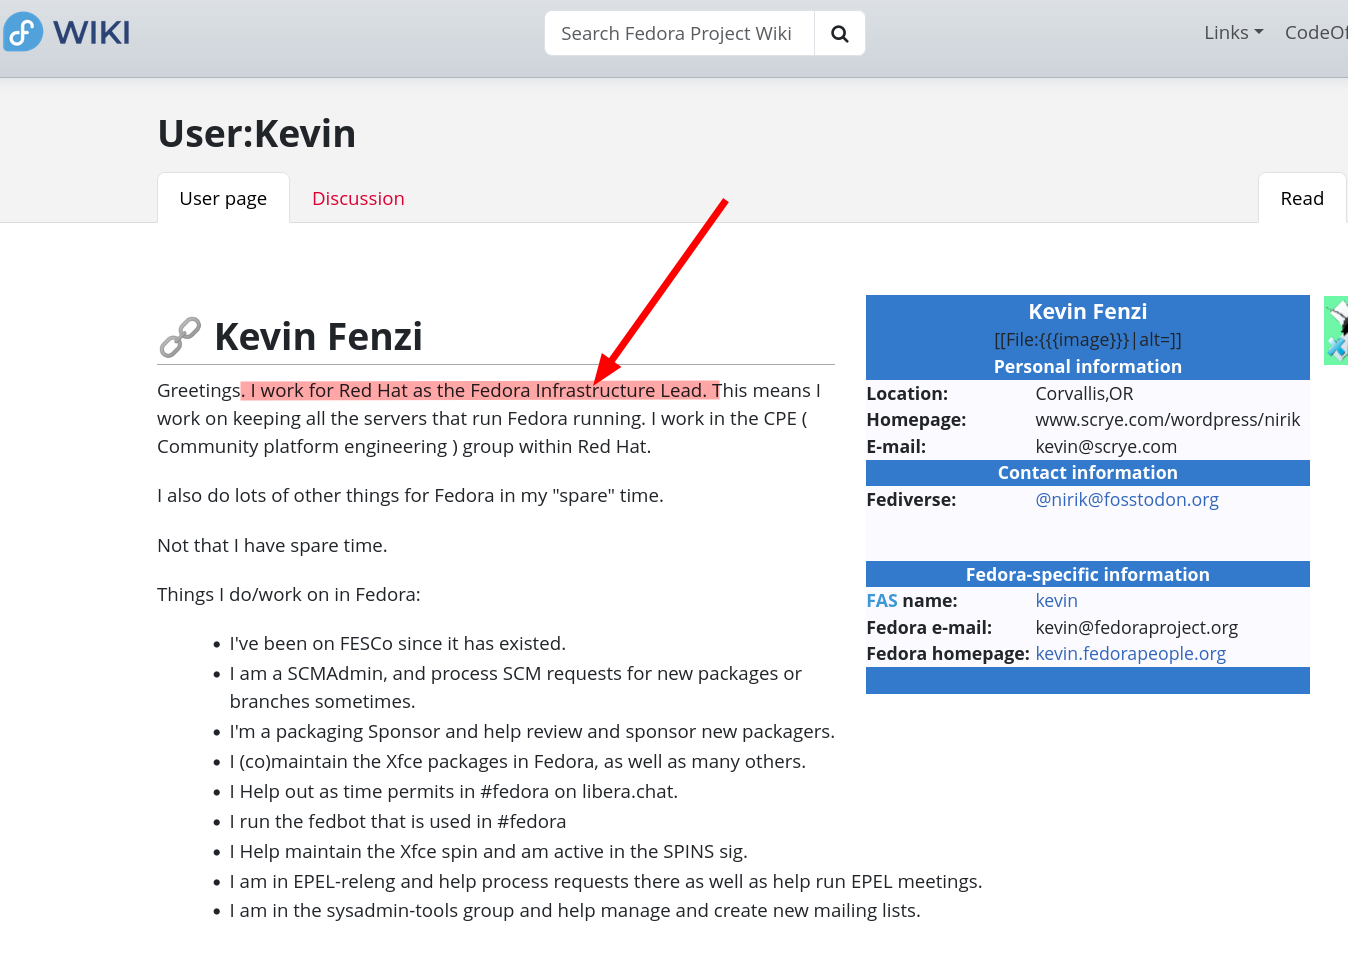Click the highlighted Fedora Infrastructure Lead sentence

pos(480,391)
